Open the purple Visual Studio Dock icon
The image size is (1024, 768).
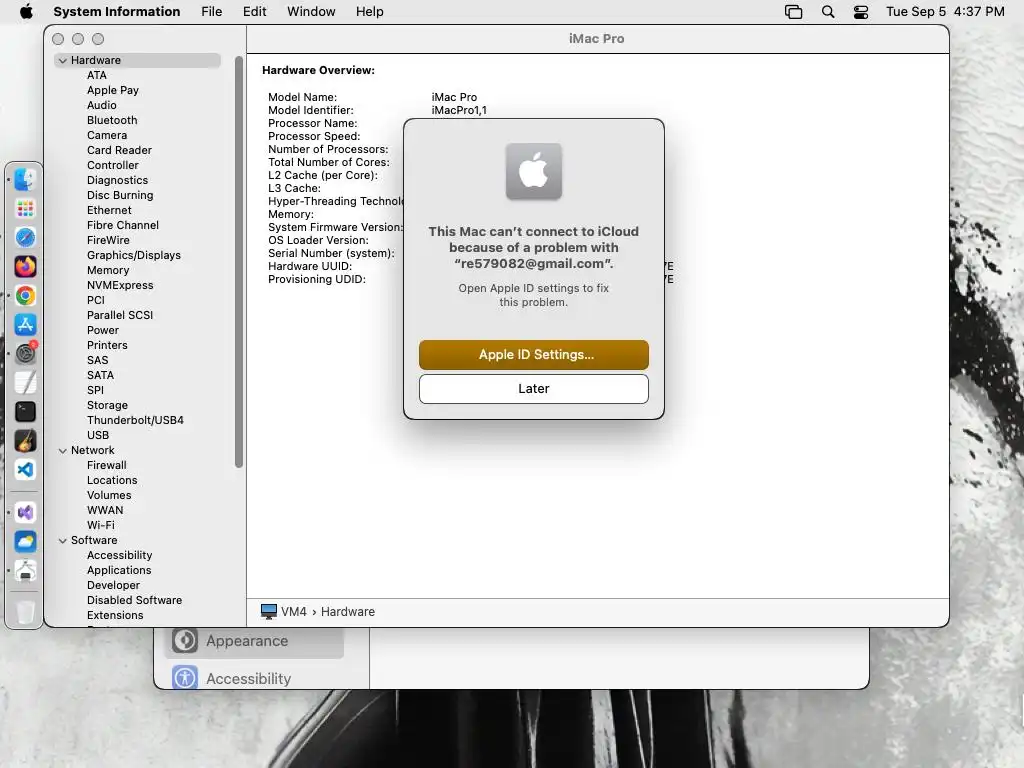pos(25,513)
